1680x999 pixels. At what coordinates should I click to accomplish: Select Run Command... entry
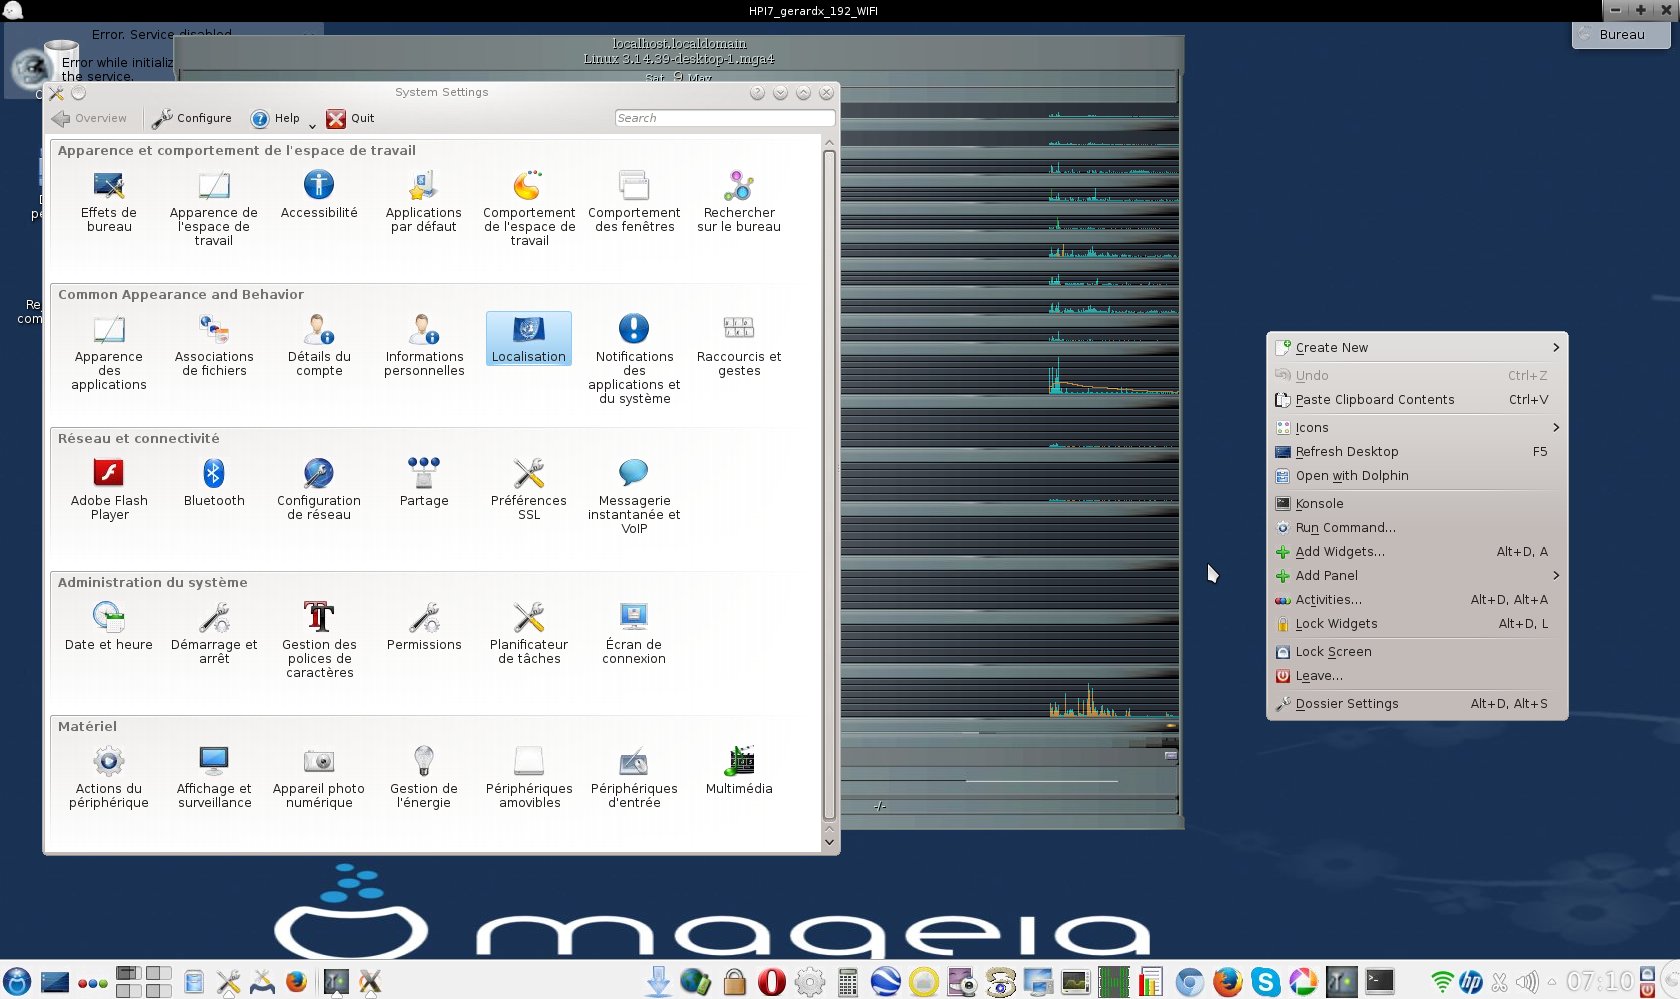1417,527
